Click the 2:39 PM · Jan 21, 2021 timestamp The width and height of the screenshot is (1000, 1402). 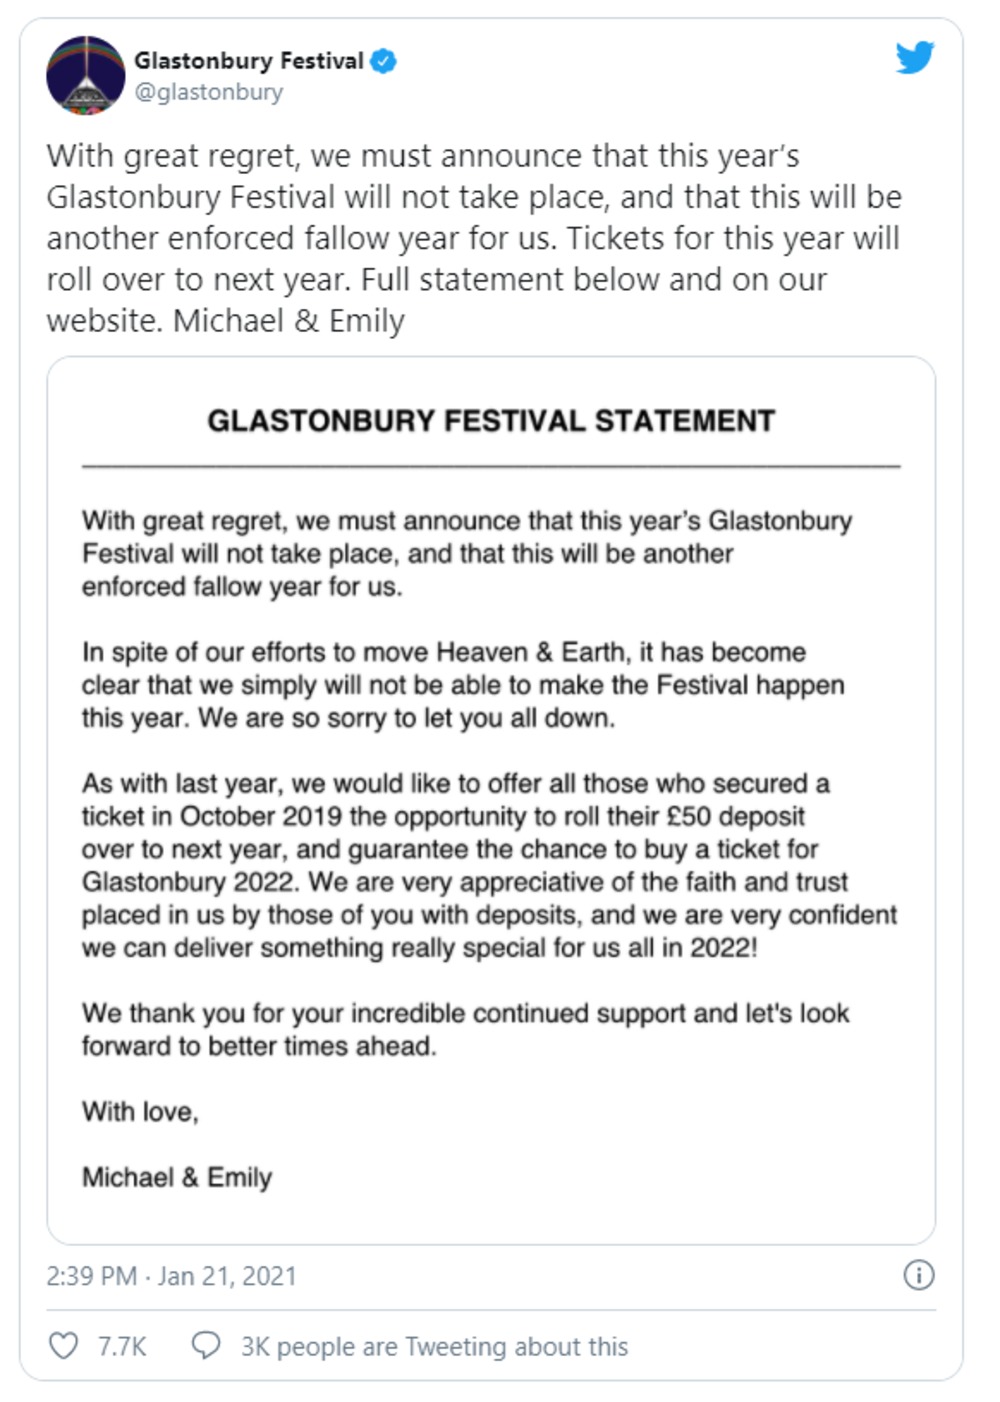click(x=171, y=1276)
